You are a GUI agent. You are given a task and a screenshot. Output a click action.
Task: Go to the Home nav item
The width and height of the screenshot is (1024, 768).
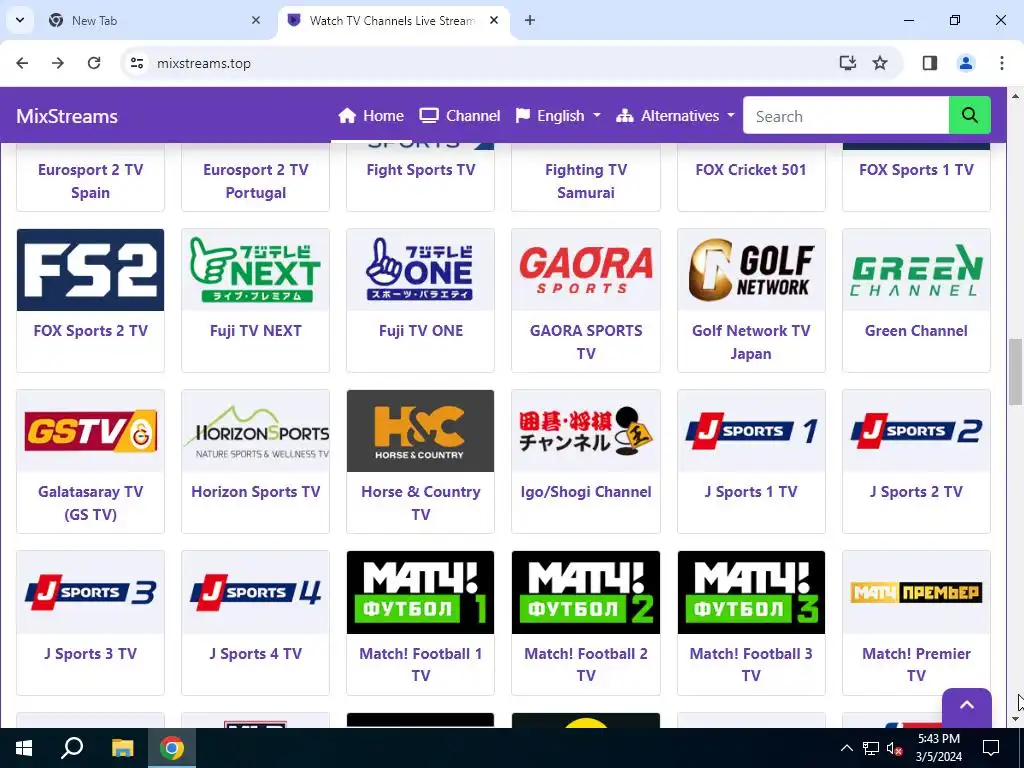point(371,116)
